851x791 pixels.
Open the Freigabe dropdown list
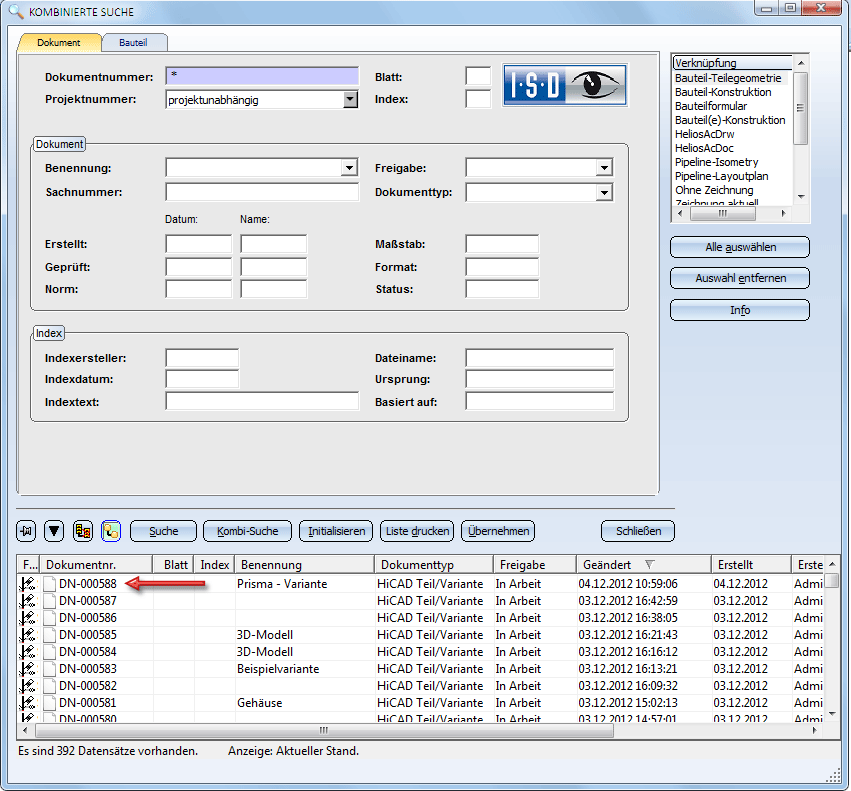coord(604,168)
